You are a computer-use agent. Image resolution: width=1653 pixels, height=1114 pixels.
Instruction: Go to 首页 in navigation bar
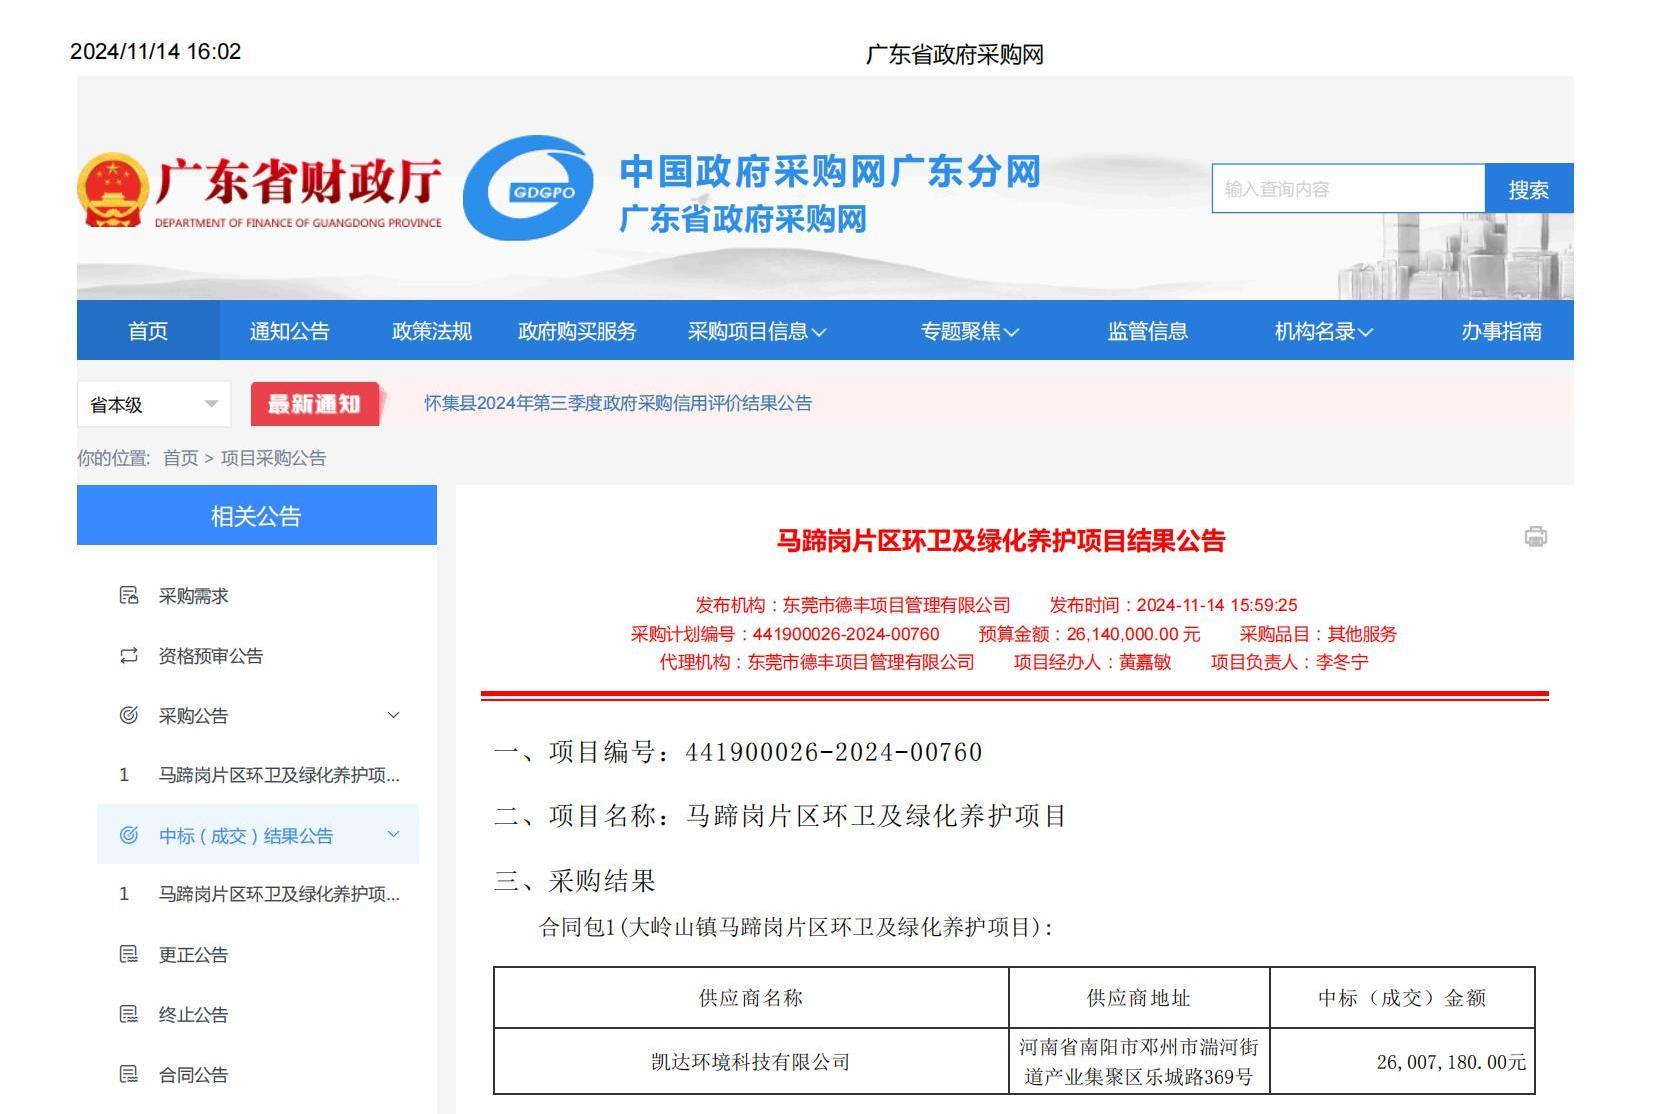coord(148,331)
